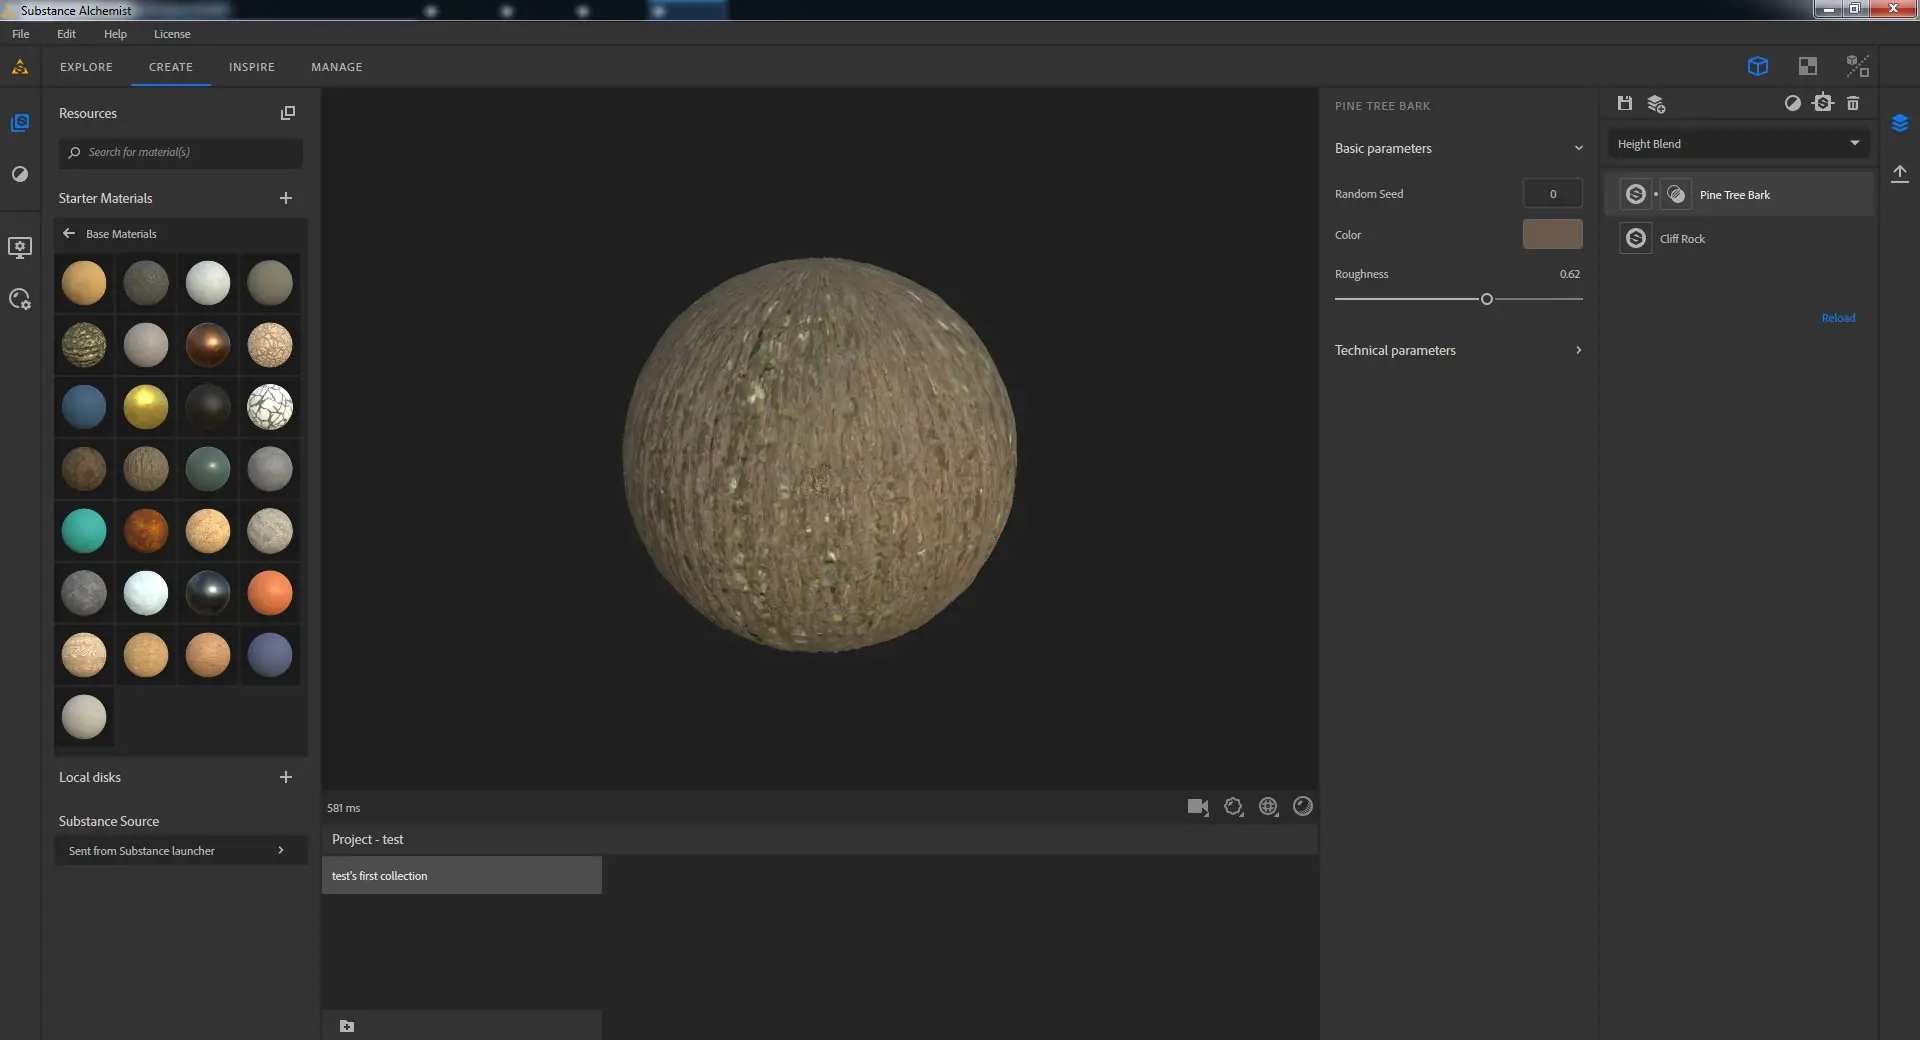Delete the layer using the trash icon

pyautogui.click(x=1853, y=103)
